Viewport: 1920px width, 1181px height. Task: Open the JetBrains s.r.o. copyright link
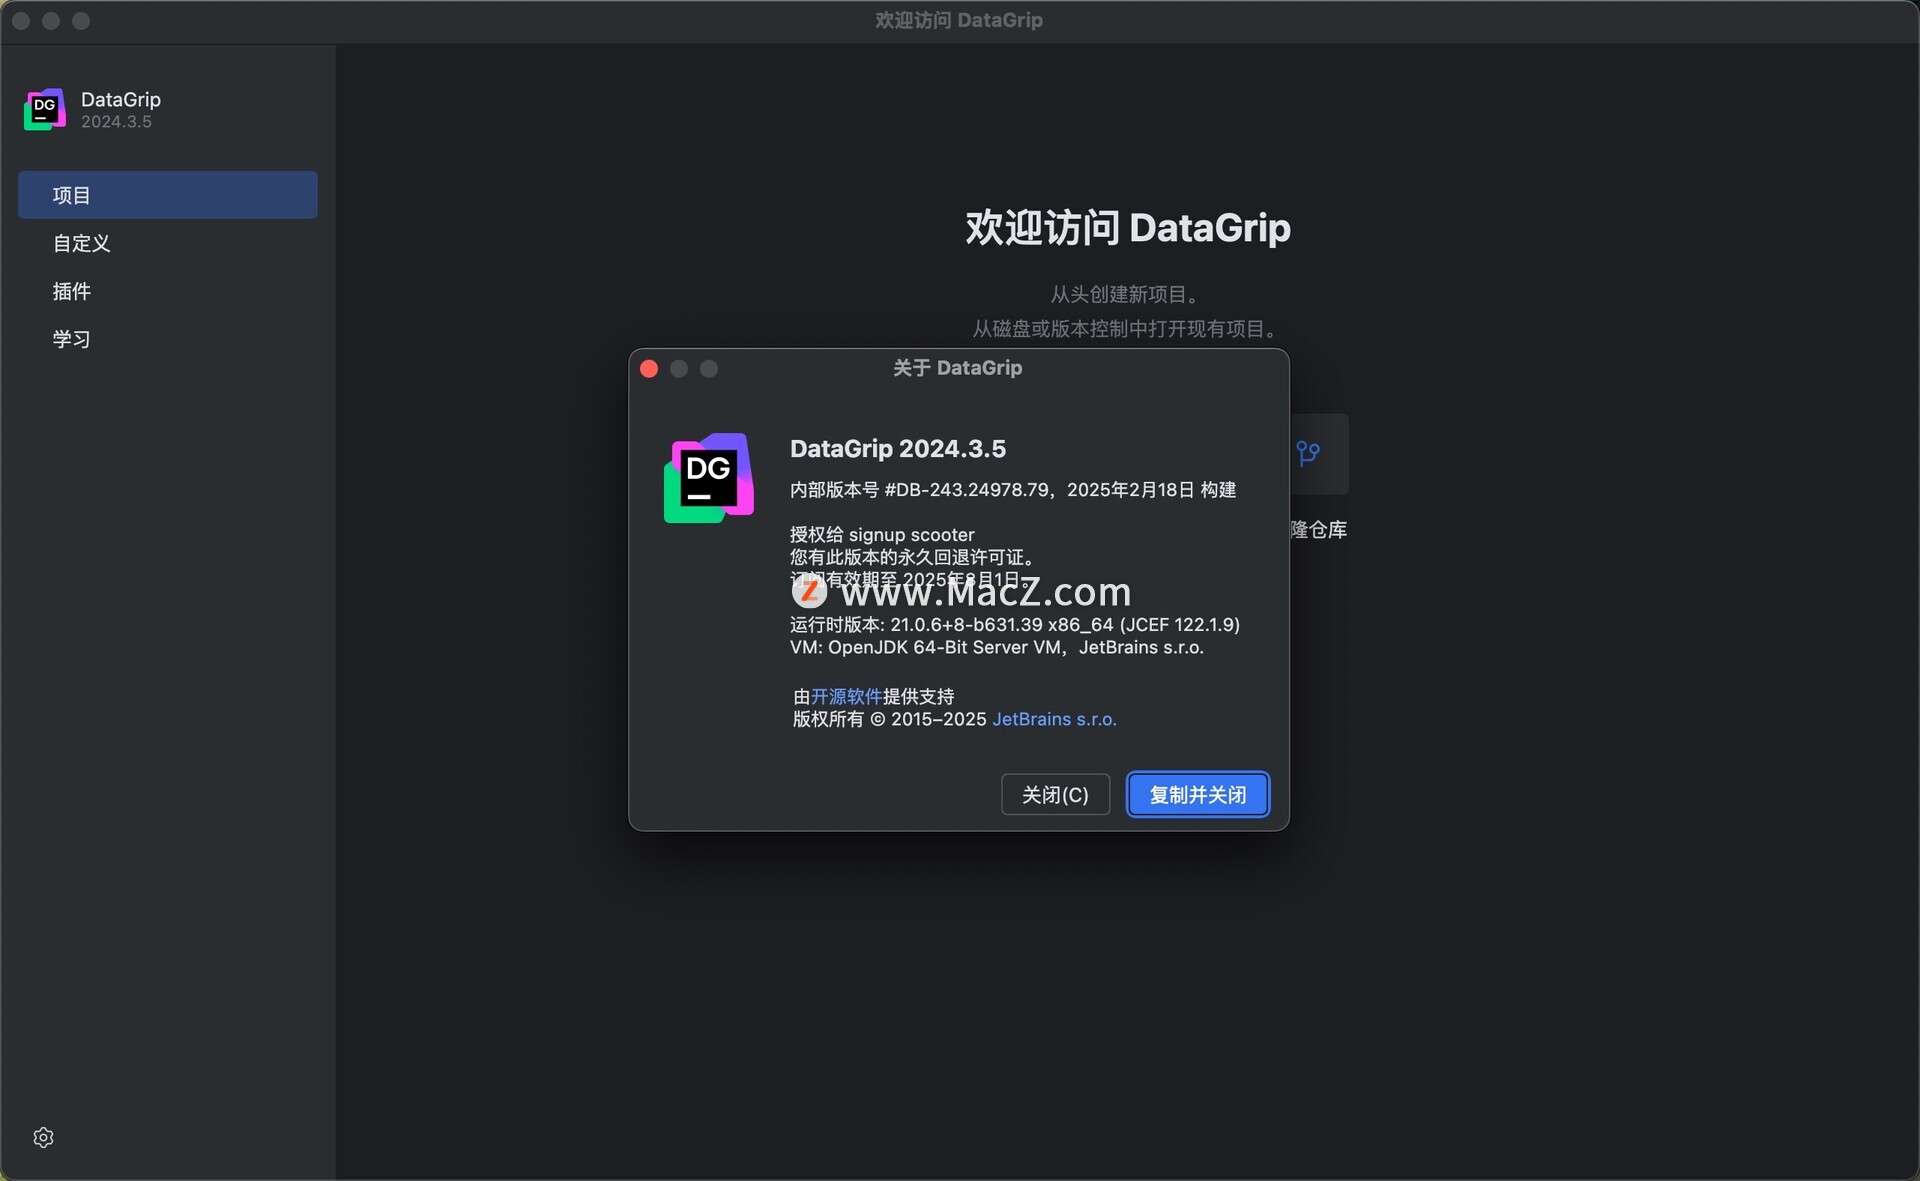coord(1054,719)
